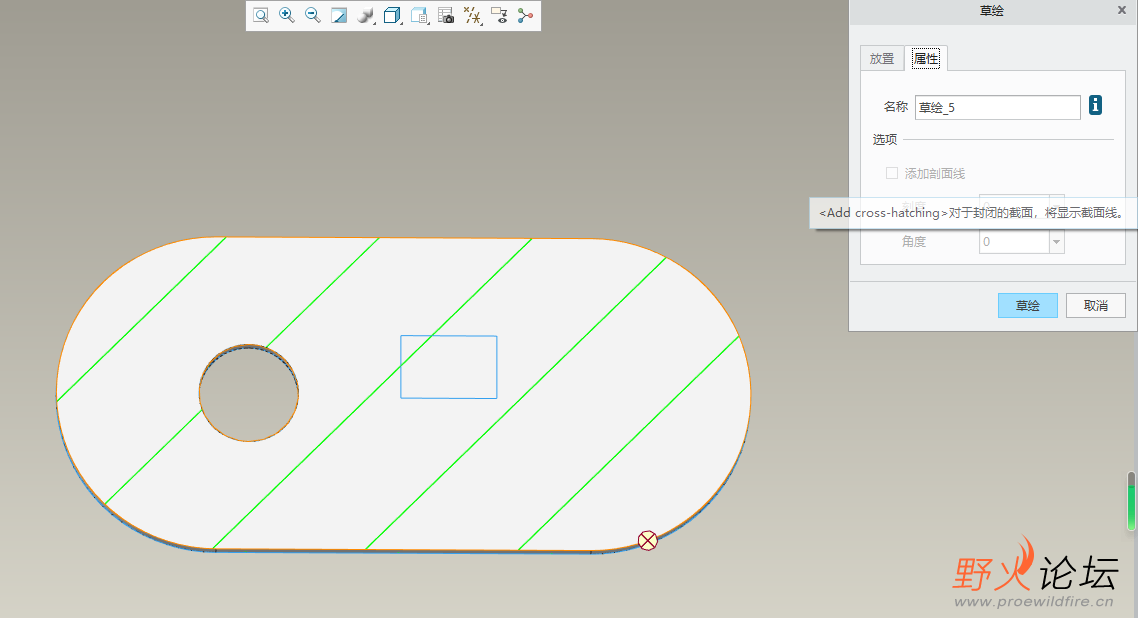Image resolution: width=1138 pixels, height=618 pixels.
Task: Click the table with camera icon
Action: pos(446,15)
